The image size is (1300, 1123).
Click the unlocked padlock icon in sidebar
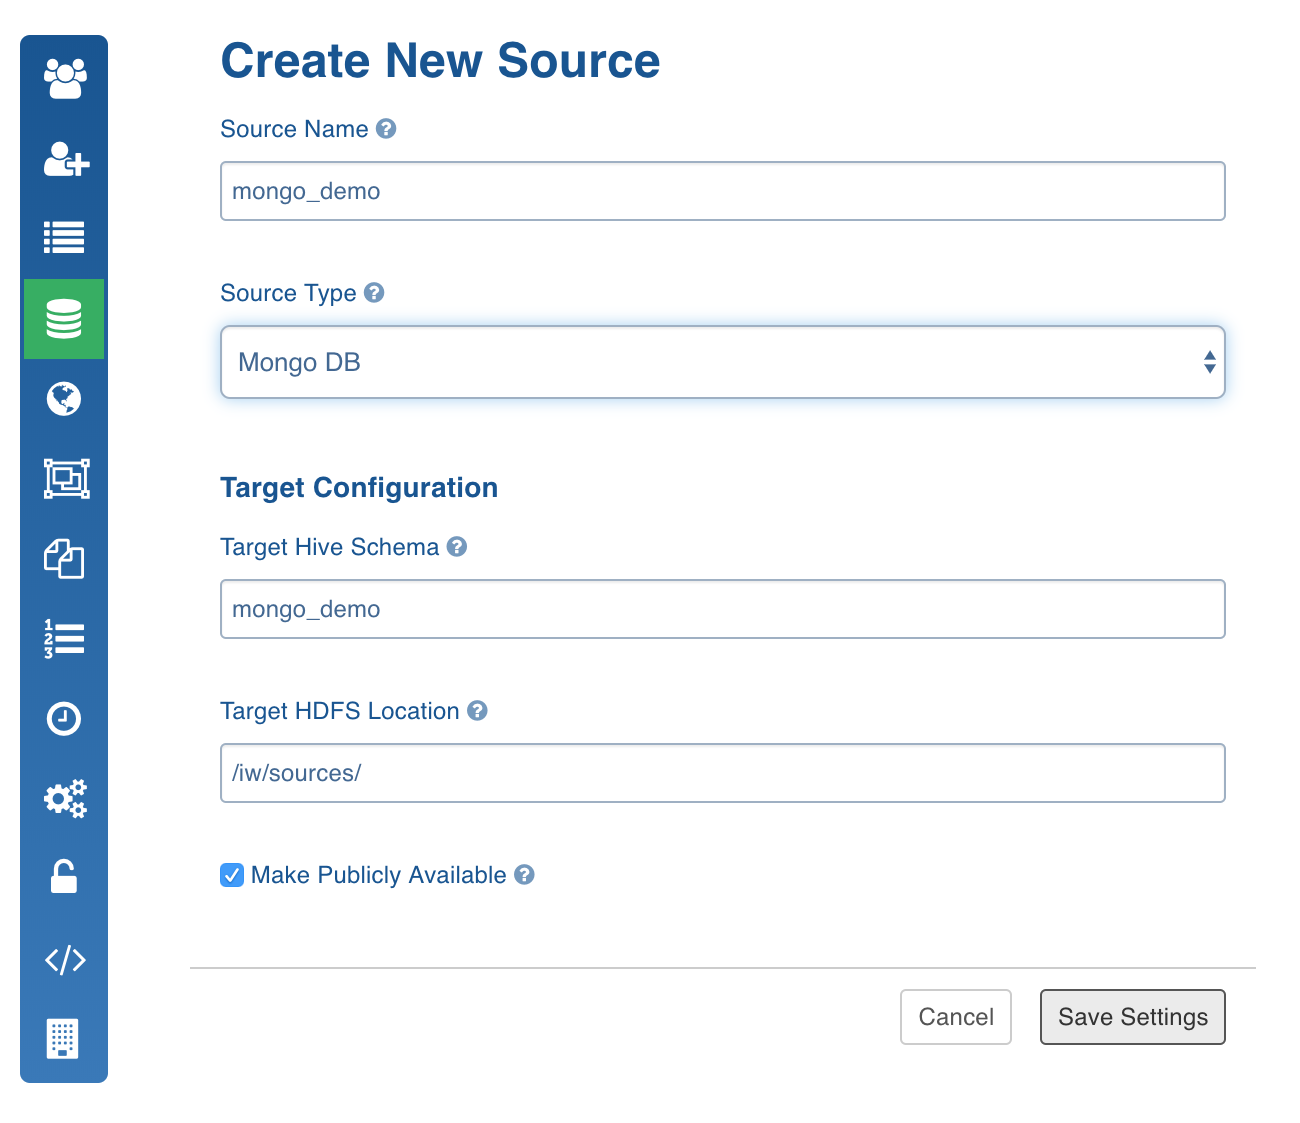pos(64,877)
